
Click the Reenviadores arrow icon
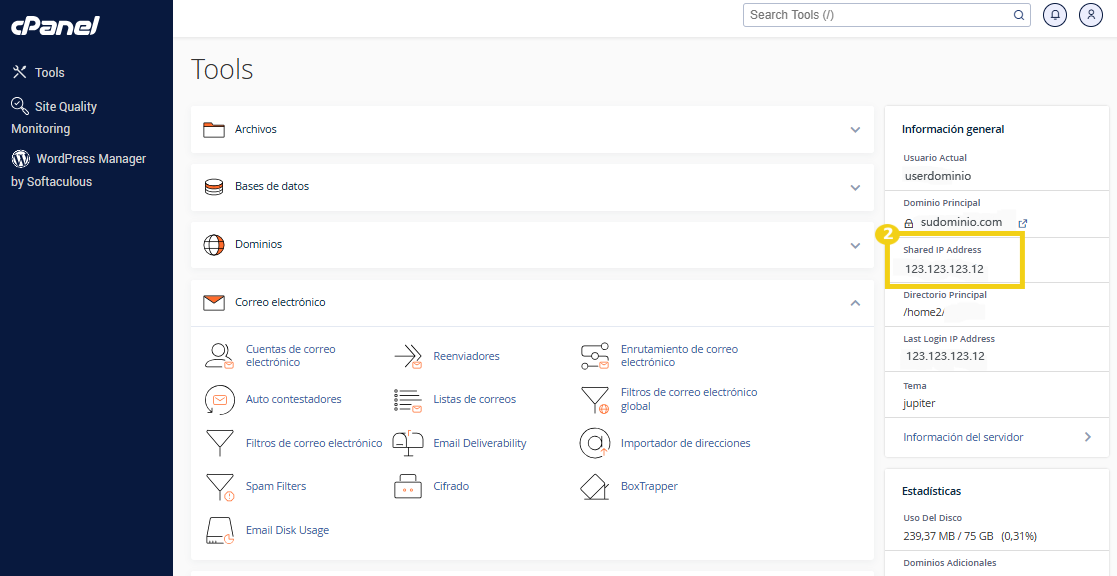click(407, 356)
